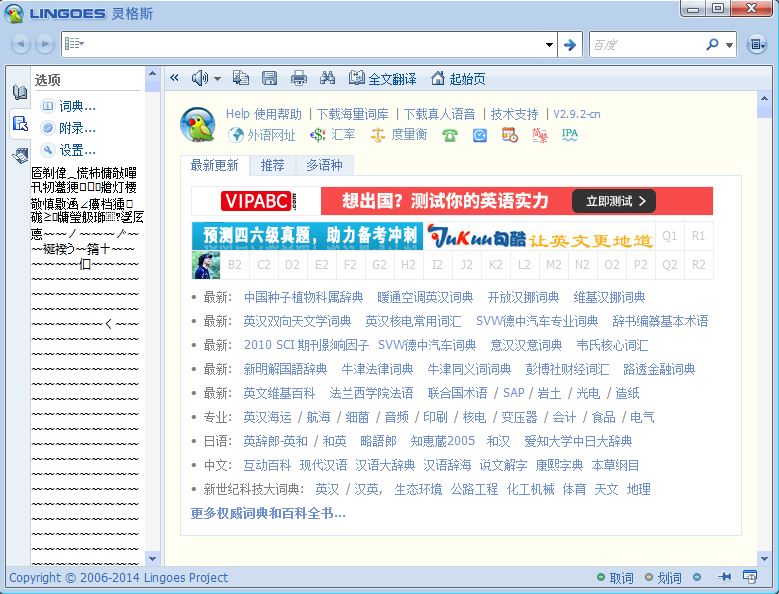This screenshot has height=594, width=779.
Task: Print the page with the printer icon
Action: click(x=299, y=78)
